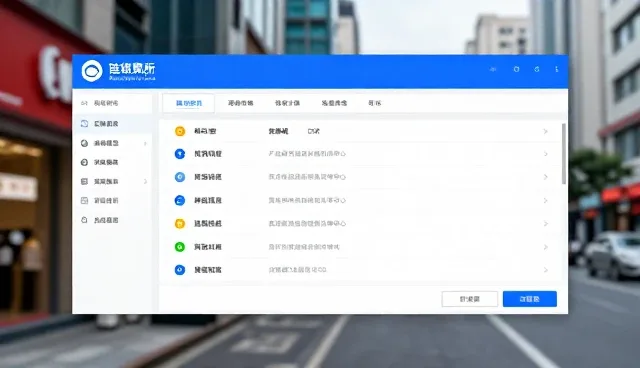Click the first sidebar item's icon
The width and height of the screenshot is (640, 368).
pos(84,103)
